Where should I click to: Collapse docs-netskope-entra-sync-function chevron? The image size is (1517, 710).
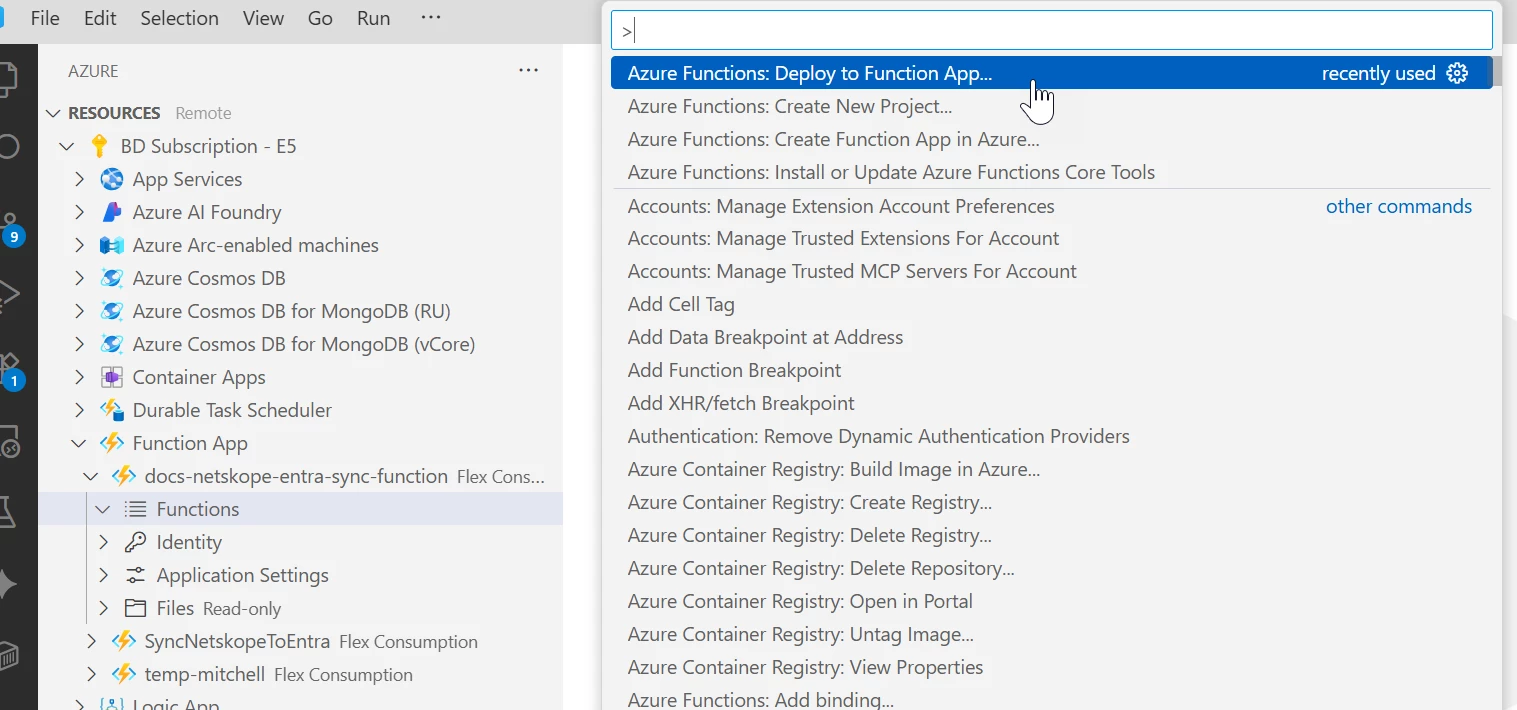click(x=92, y=476)
